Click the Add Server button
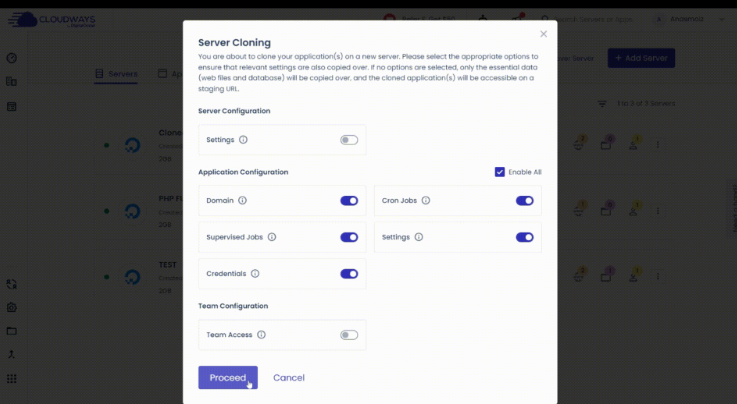Image resolution: width=737 pixels, height=404 pixels. click(641, 59)
